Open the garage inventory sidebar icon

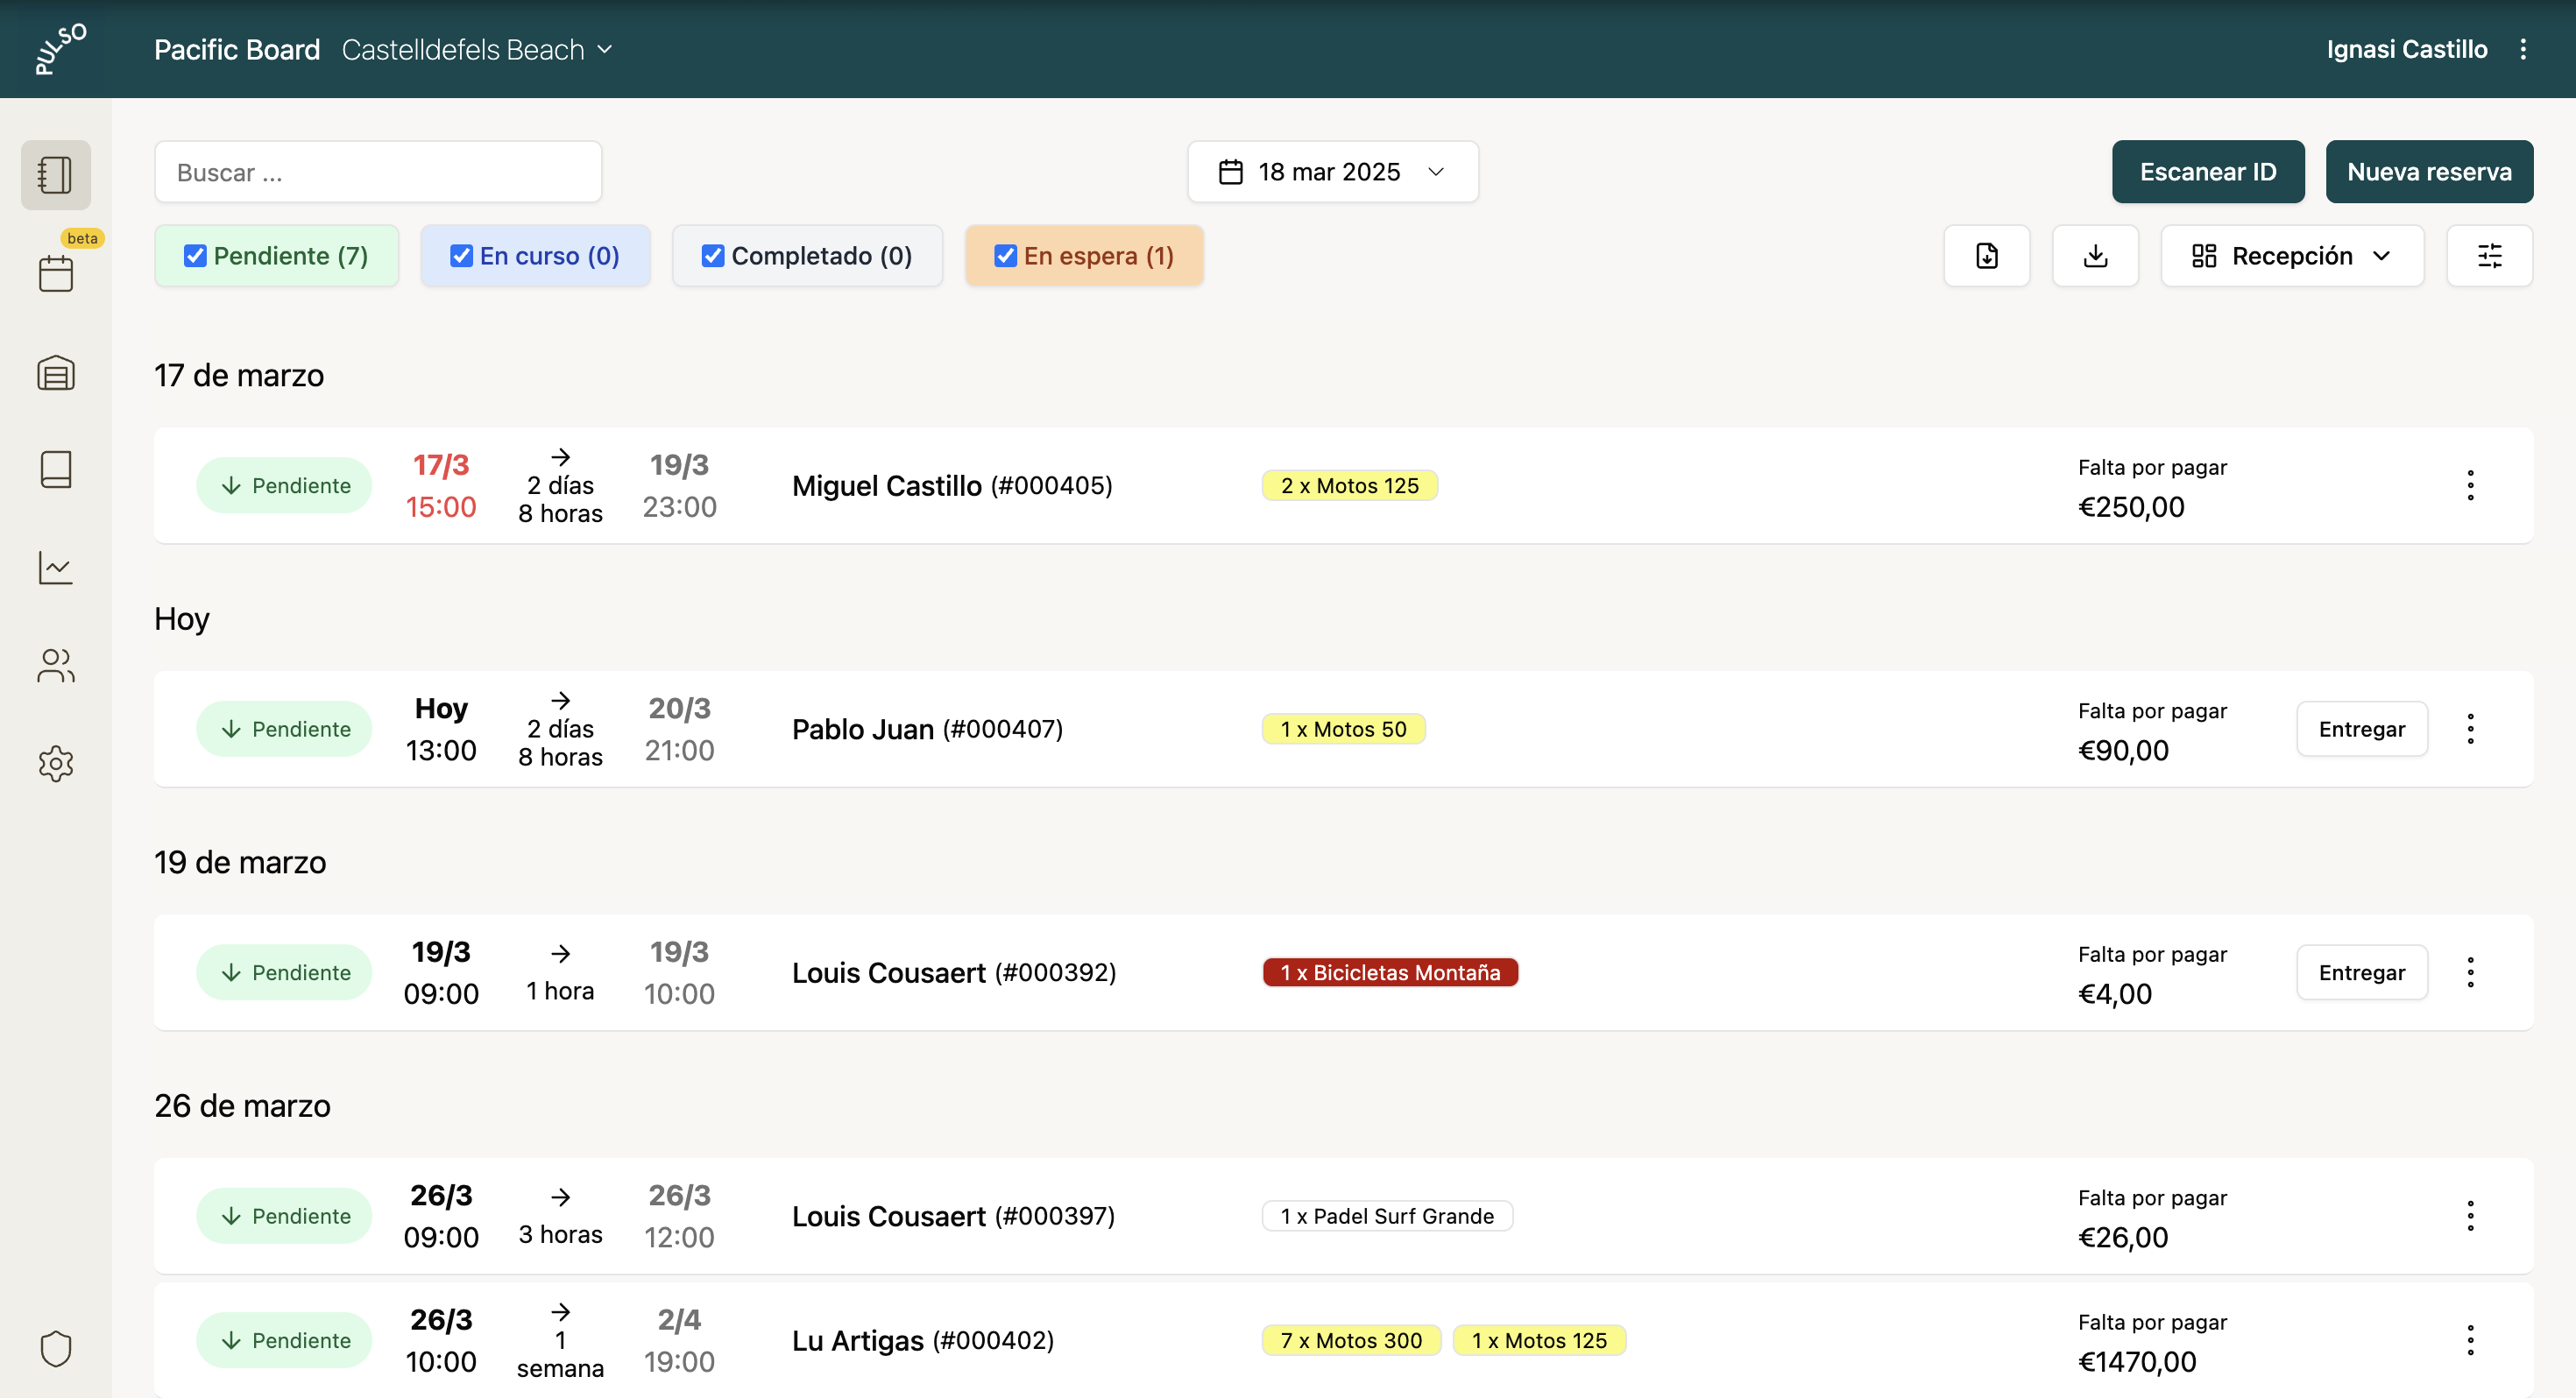tap(56, 373)
